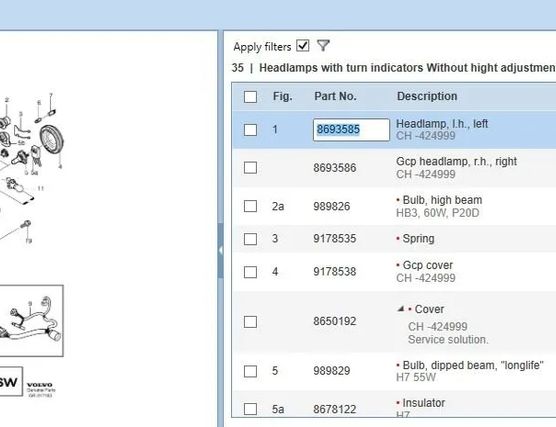Uncheck the Apply filters checkbox
The height and width of the screenshot is (427, 556).
click(303, 46)
